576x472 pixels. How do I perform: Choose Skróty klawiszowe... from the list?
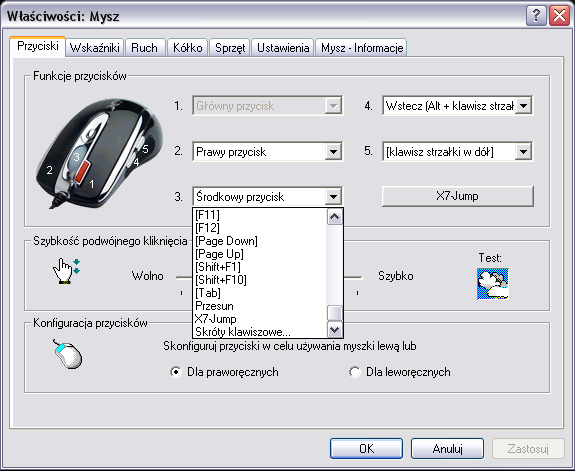pos(260,332)
